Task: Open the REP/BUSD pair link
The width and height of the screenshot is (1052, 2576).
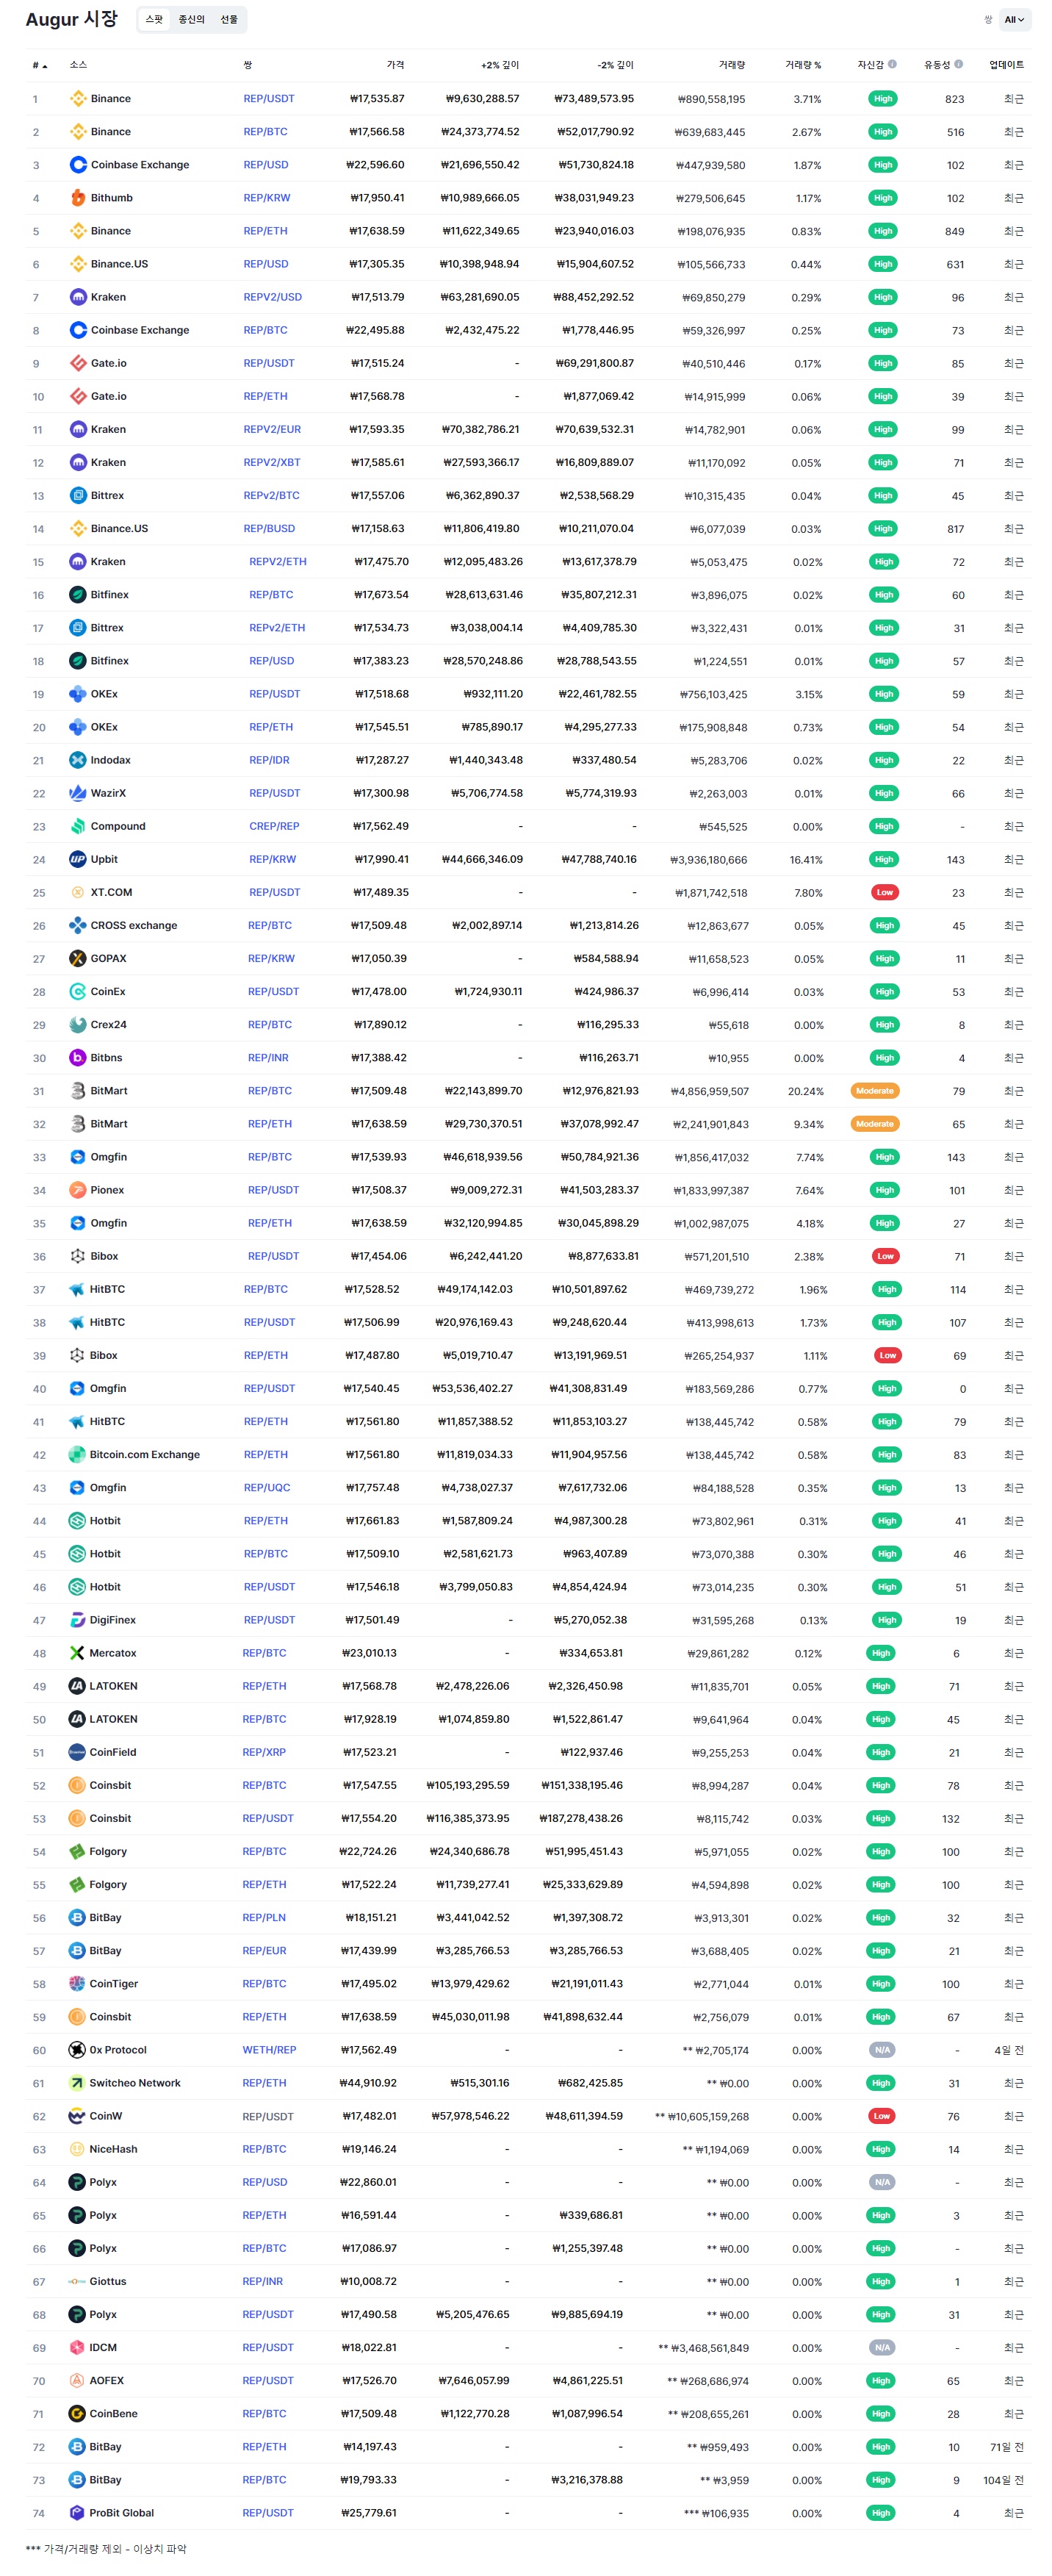Action: (x=269, y=528)
